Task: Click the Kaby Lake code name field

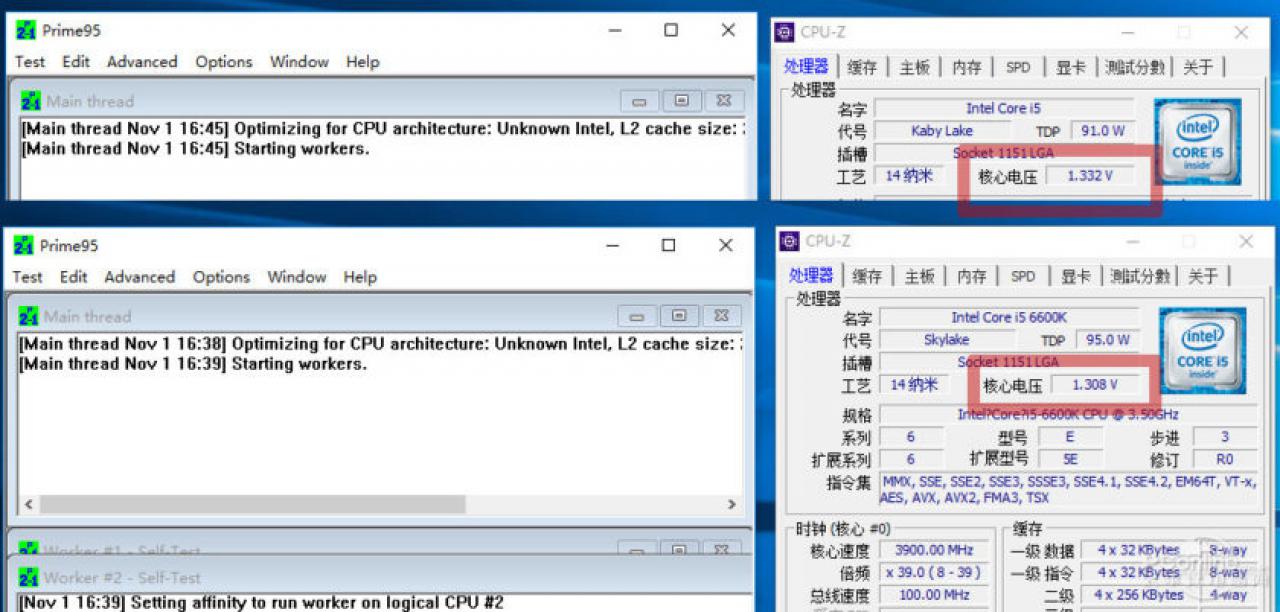Action: point(942,130)
